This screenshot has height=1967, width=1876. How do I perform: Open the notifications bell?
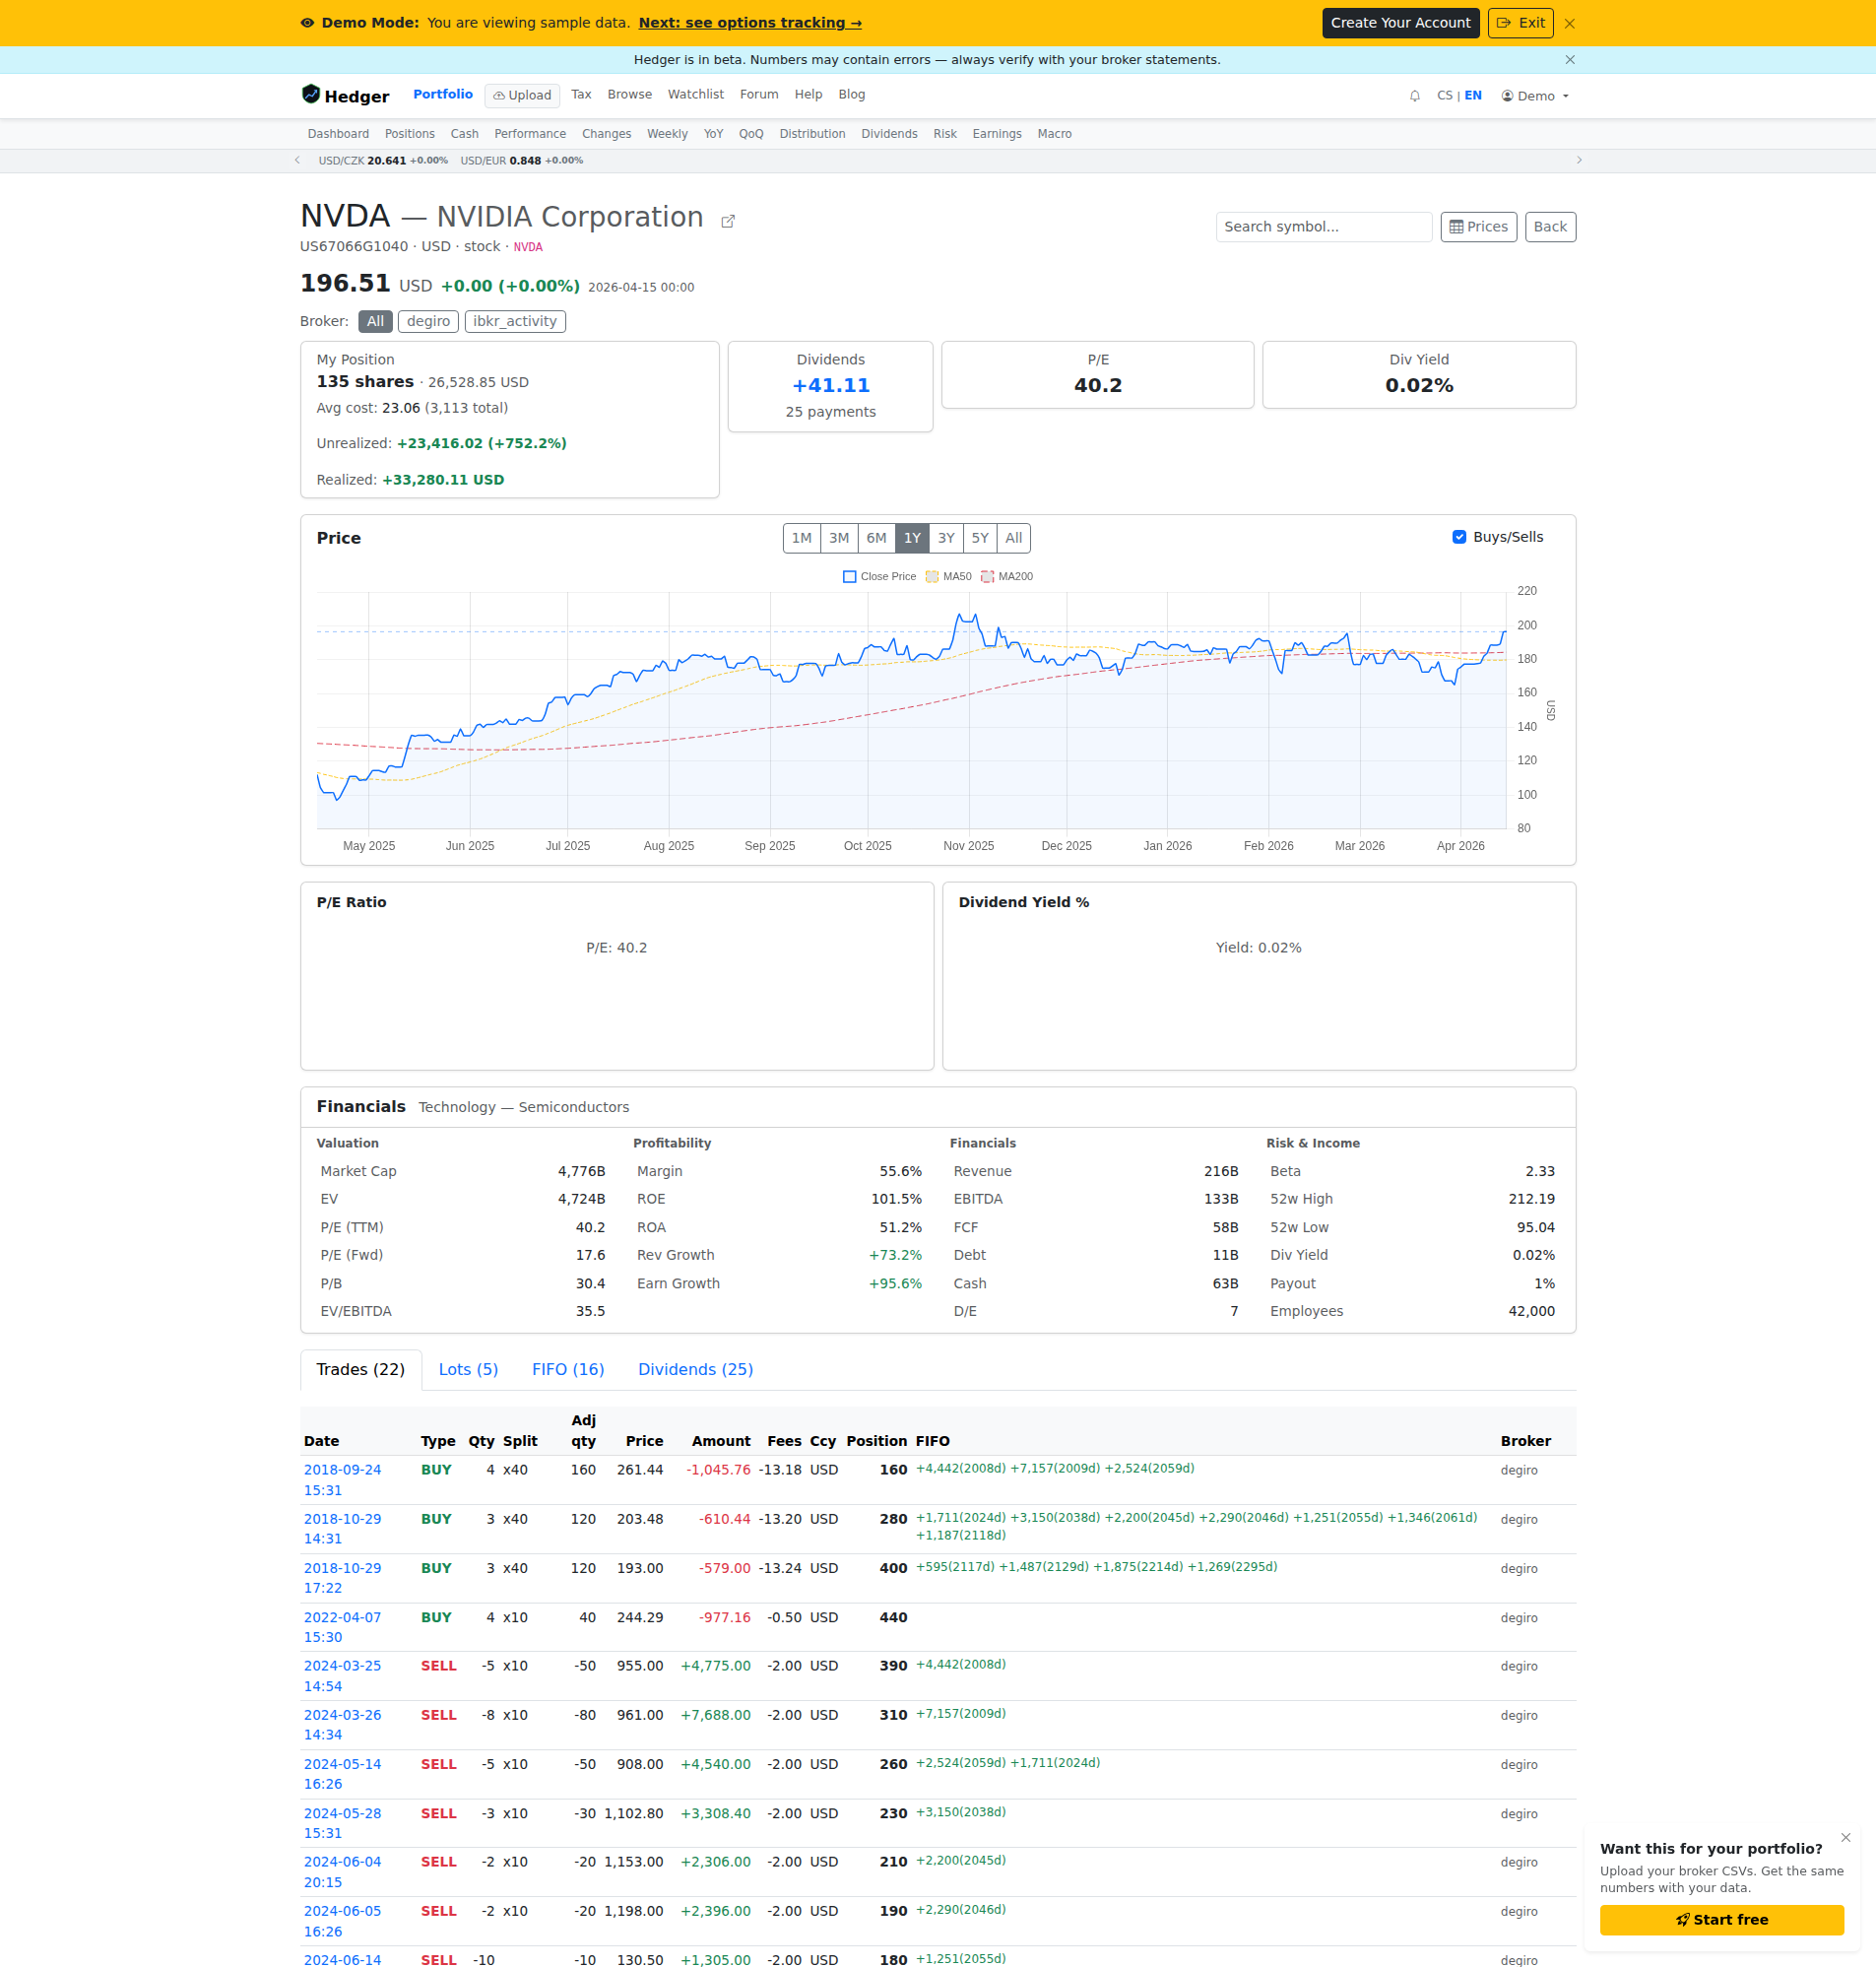pyautogui.click(x=1414, y=96)
